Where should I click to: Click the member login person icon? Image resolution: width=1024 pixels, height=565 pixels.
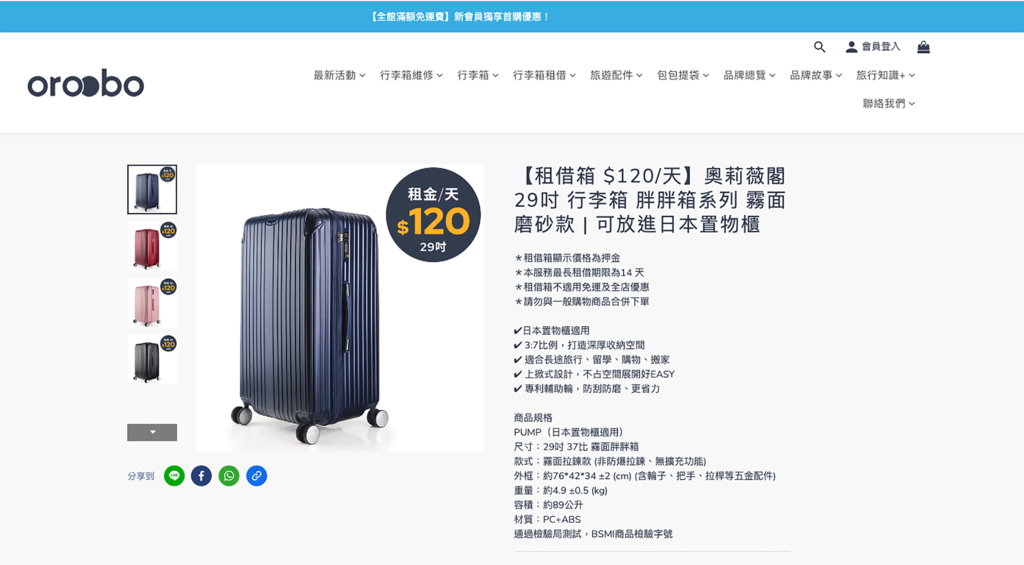[851, 47]
